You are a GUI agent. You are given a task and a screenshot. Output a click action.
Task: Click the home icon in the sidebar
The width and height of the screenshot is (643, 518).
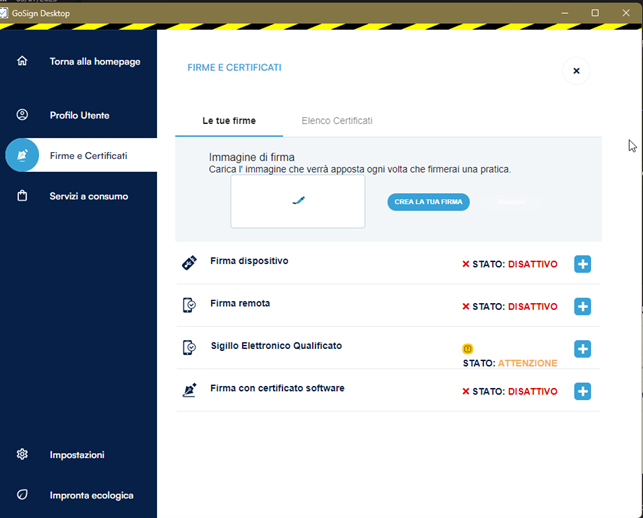(22, 61)
